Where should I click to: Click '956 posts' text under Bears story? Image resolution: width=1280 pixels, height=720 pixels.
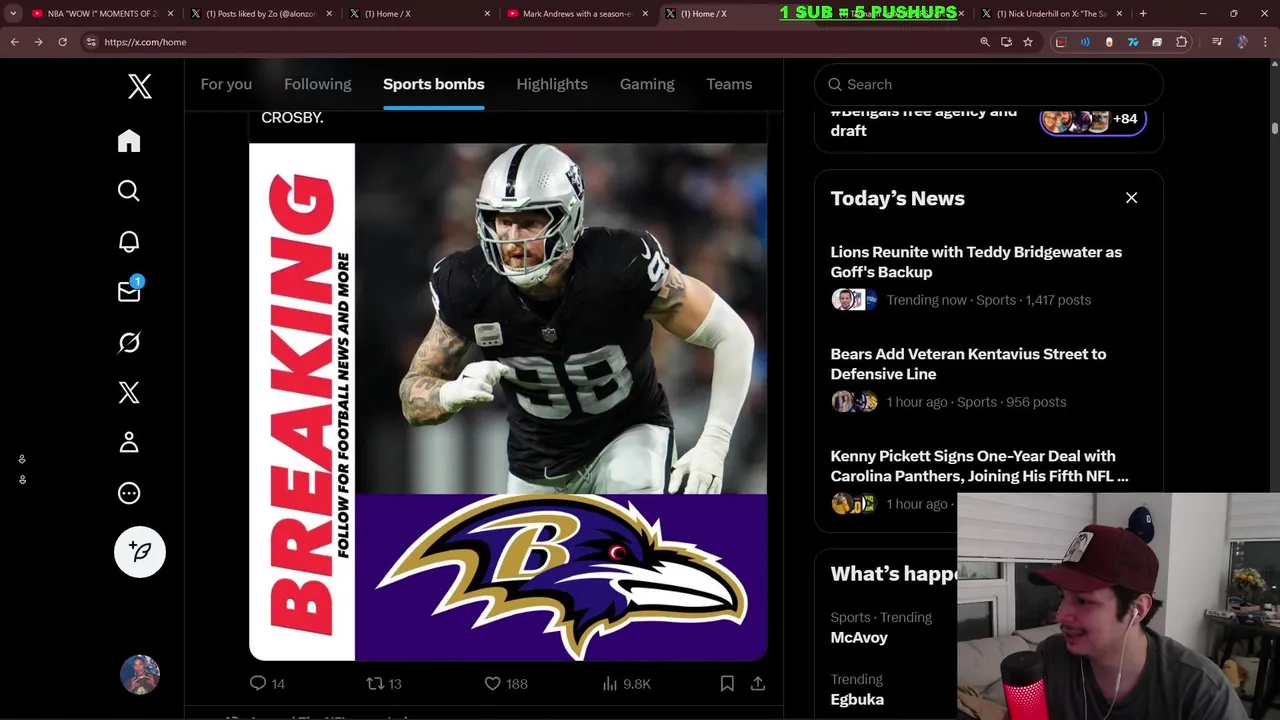point(1036,402)
